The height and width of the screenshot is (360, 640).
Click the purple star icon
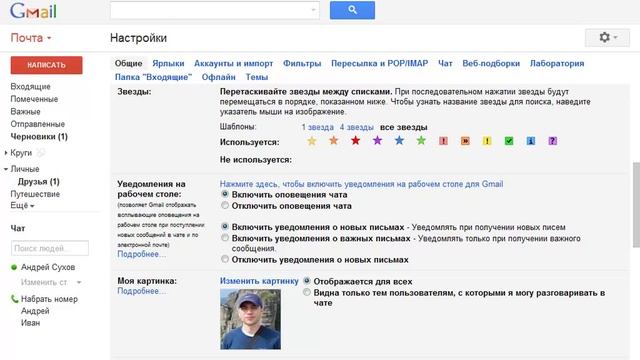click(378, 141)
